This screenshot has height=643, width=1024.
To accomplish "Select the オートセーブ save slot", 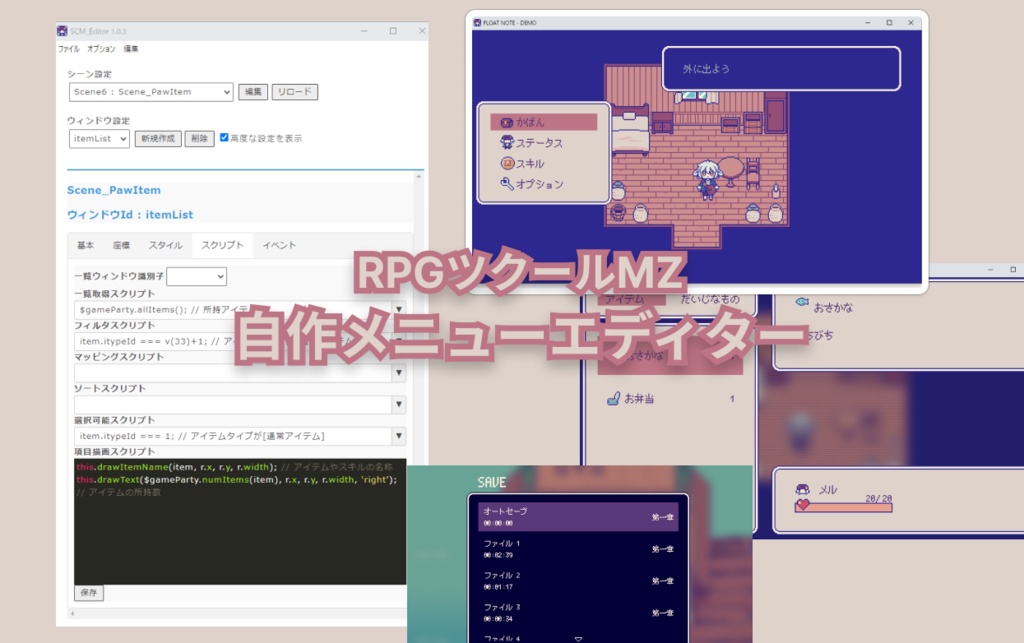I will click(578, 516).
